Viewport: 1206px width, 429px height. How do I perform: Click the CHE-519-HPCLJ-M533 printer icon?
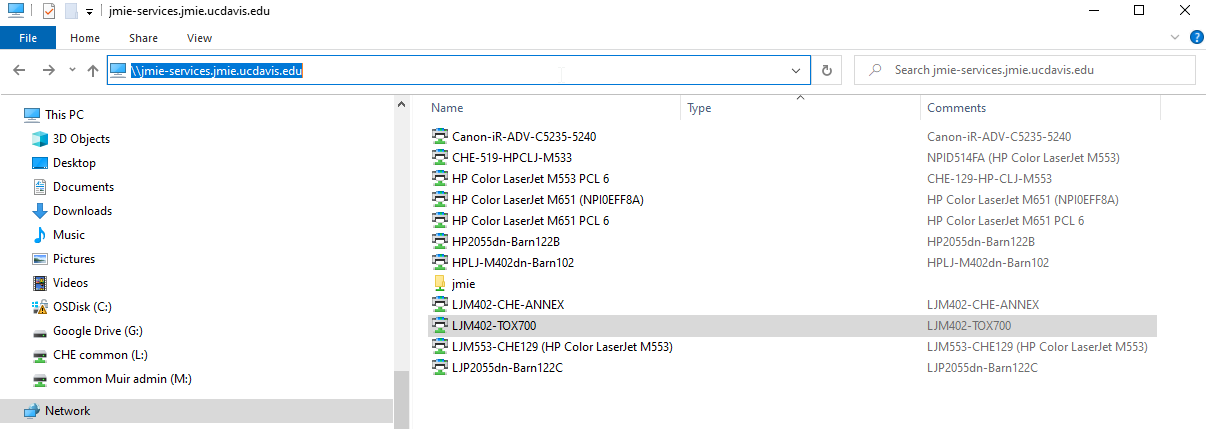pos(440,157)
